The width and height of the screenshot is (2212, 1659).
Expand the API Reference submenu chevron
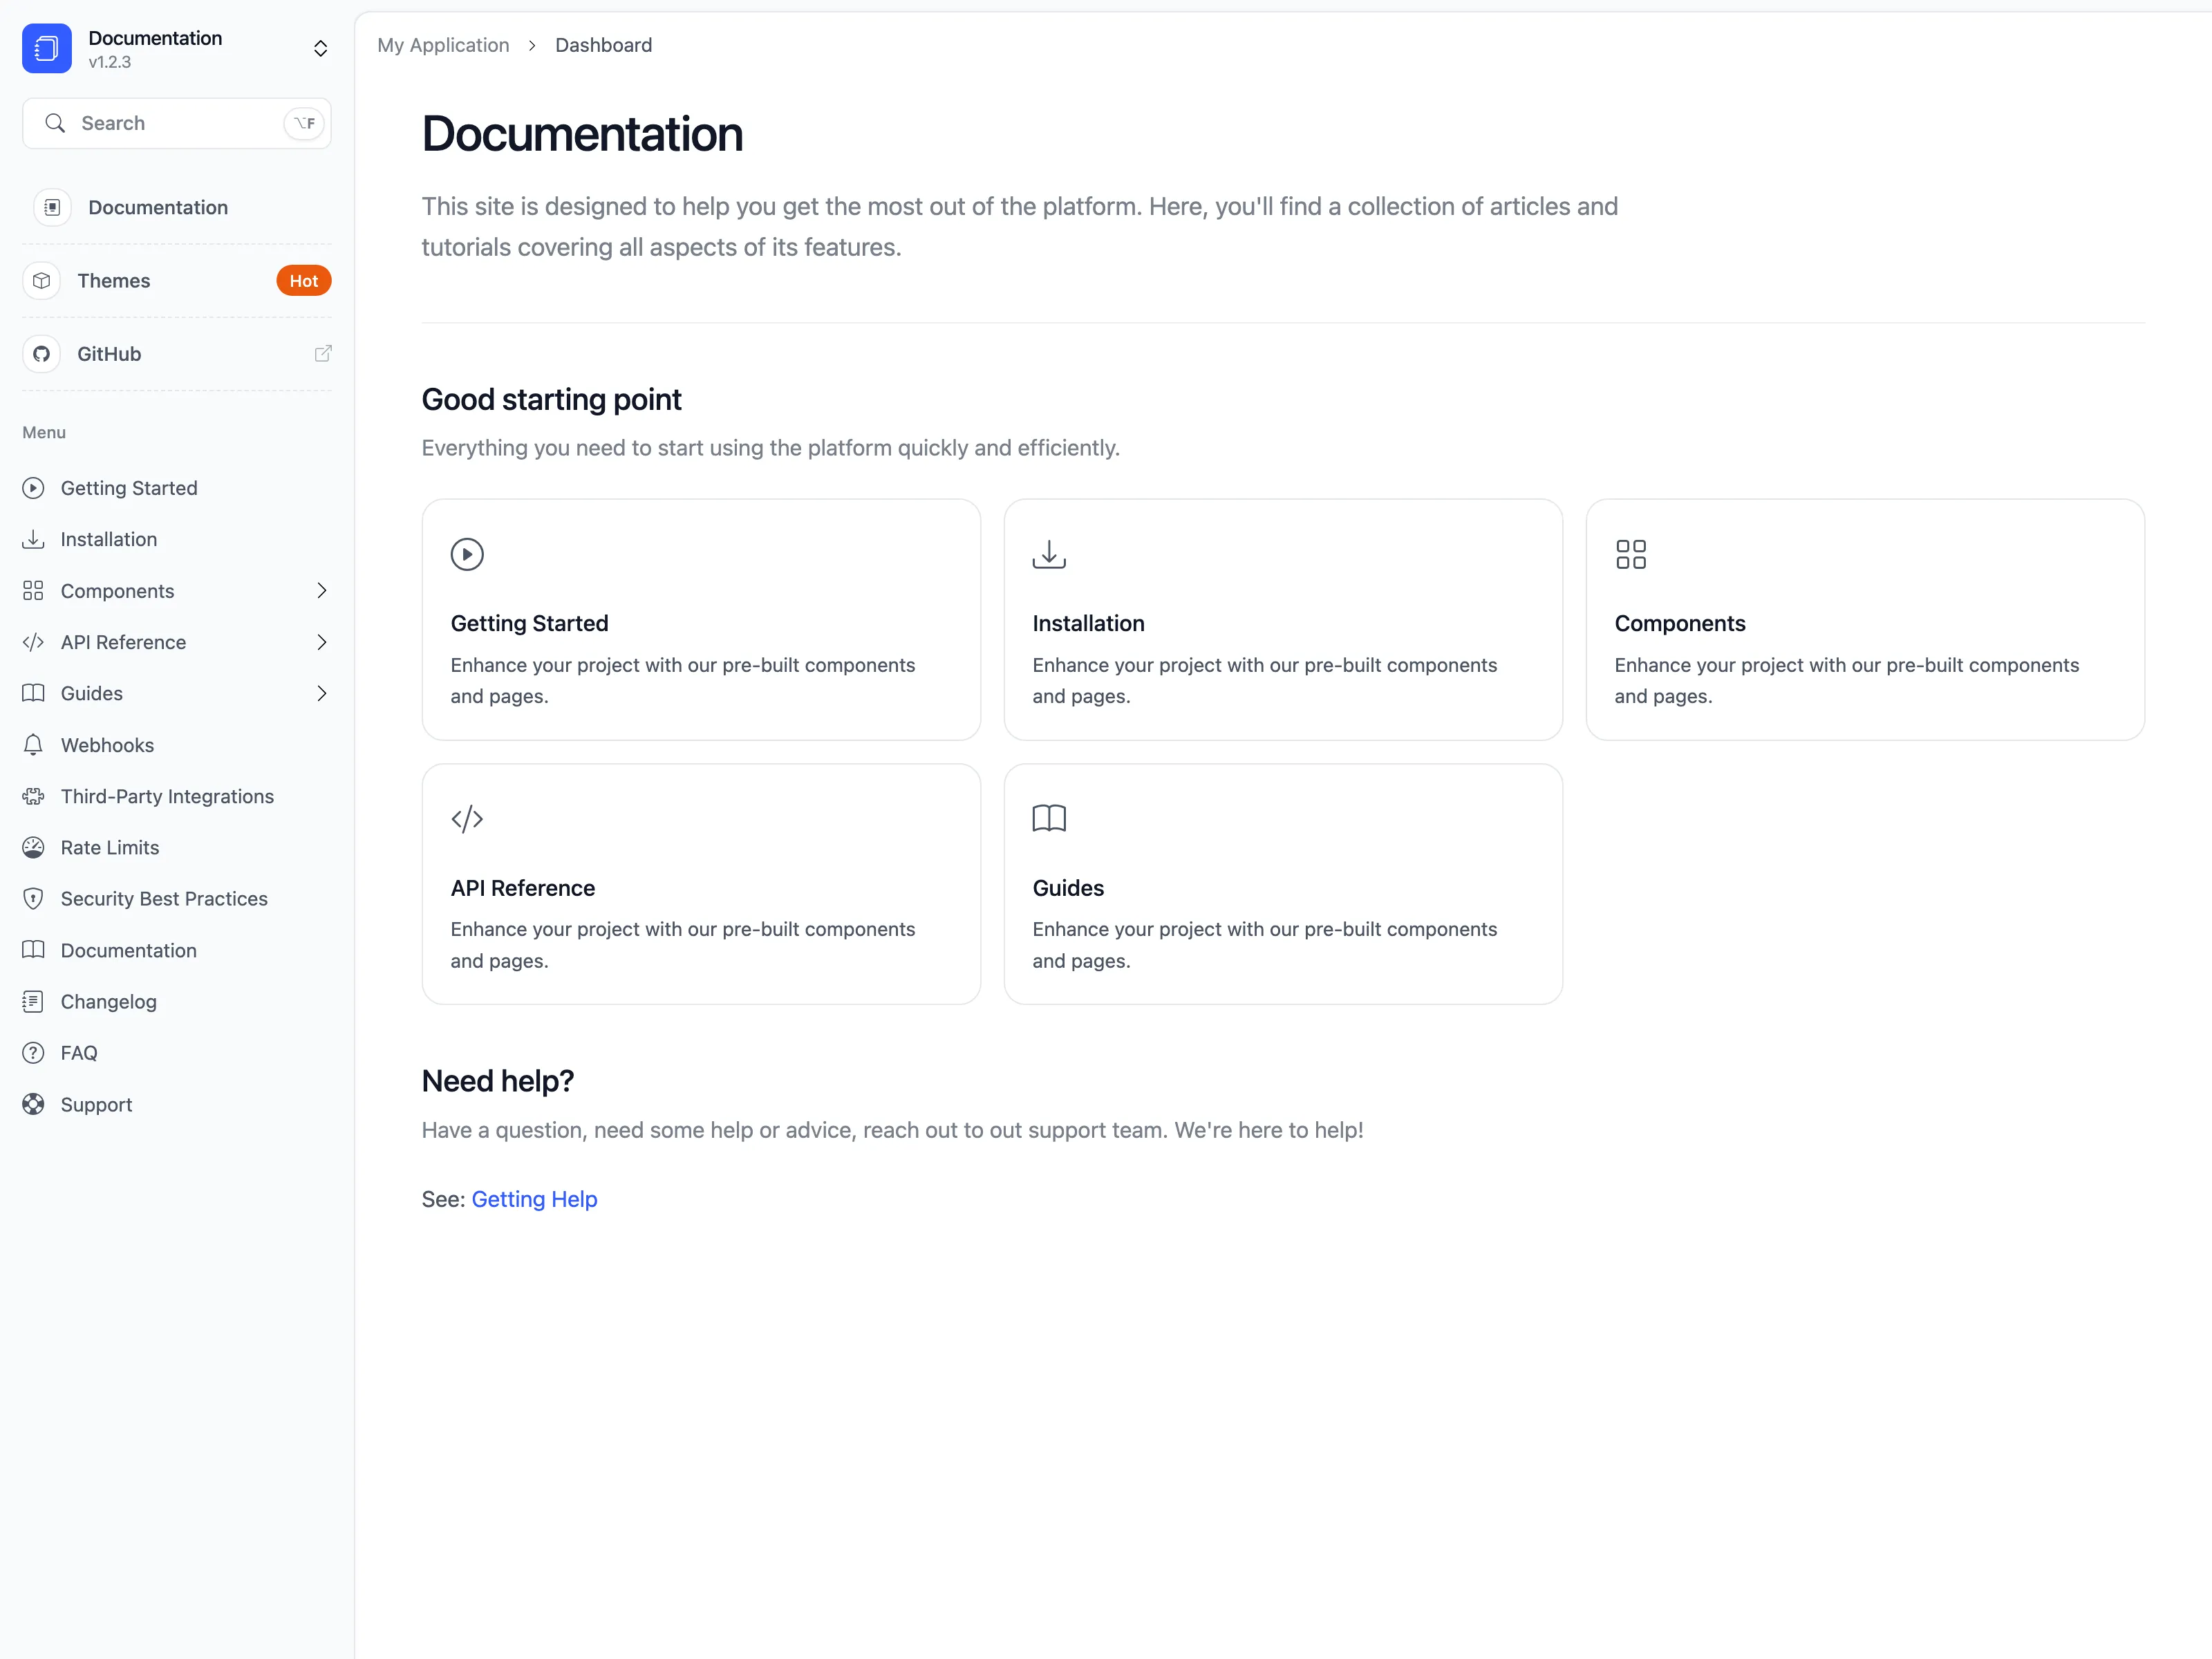321,642
